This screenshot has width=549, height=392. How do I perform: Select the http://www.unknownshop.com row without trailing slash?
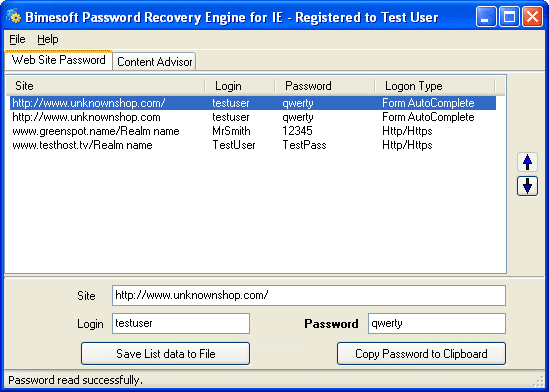pos(253,117)
